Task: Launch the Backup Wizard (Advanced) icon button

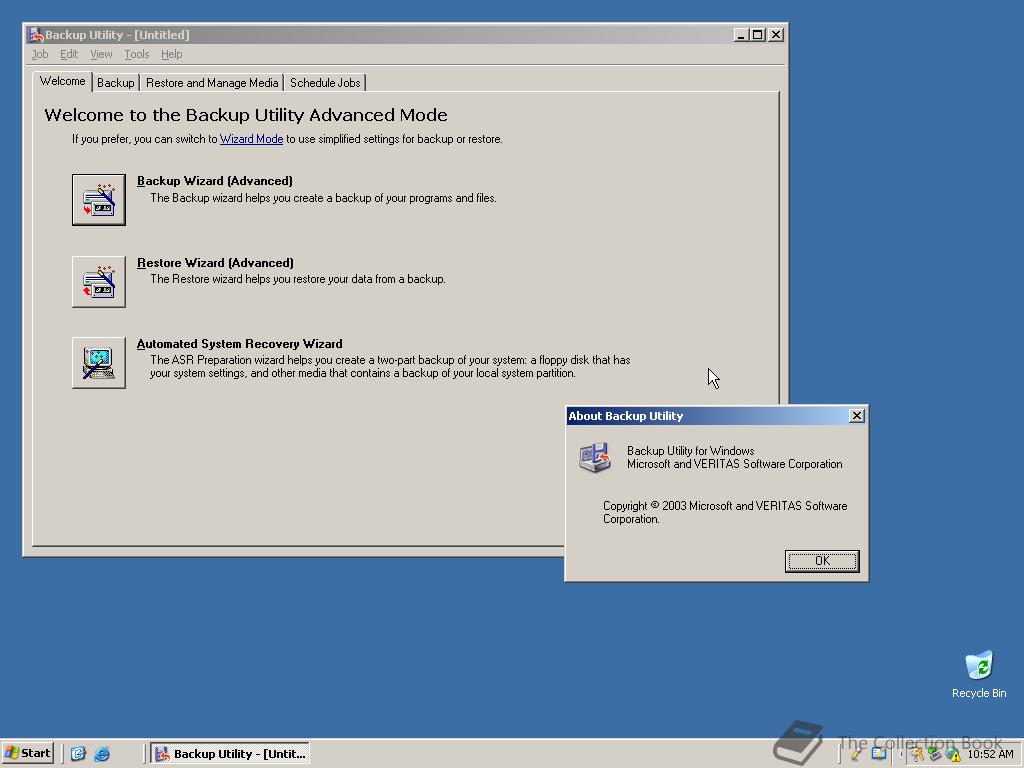Action: click(99, 200)
